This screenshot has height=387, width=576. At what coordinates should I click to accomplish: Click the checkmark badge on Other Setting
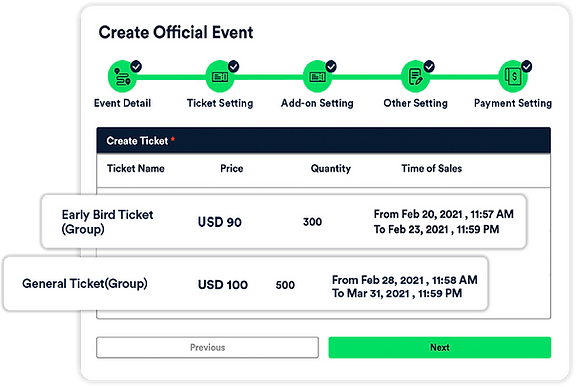pyautogui.click(x=429, y=66)
